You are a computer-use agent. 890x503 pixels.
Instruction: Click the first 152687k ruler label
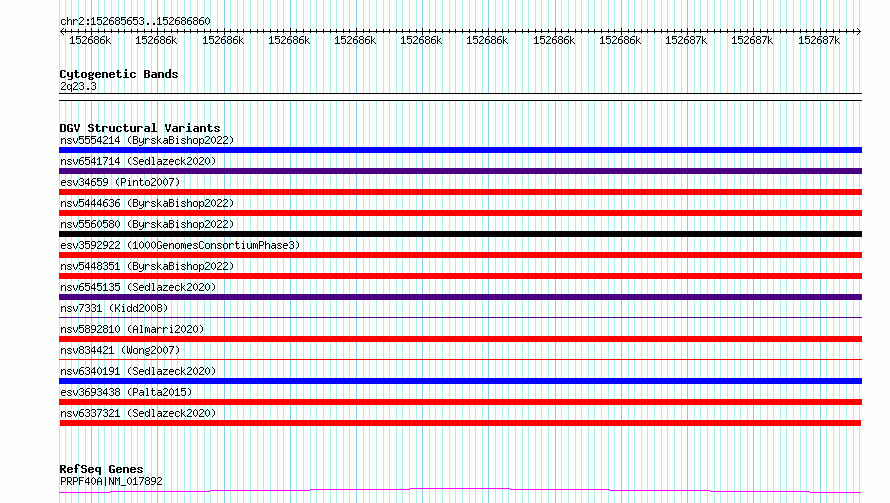(686, 40)
